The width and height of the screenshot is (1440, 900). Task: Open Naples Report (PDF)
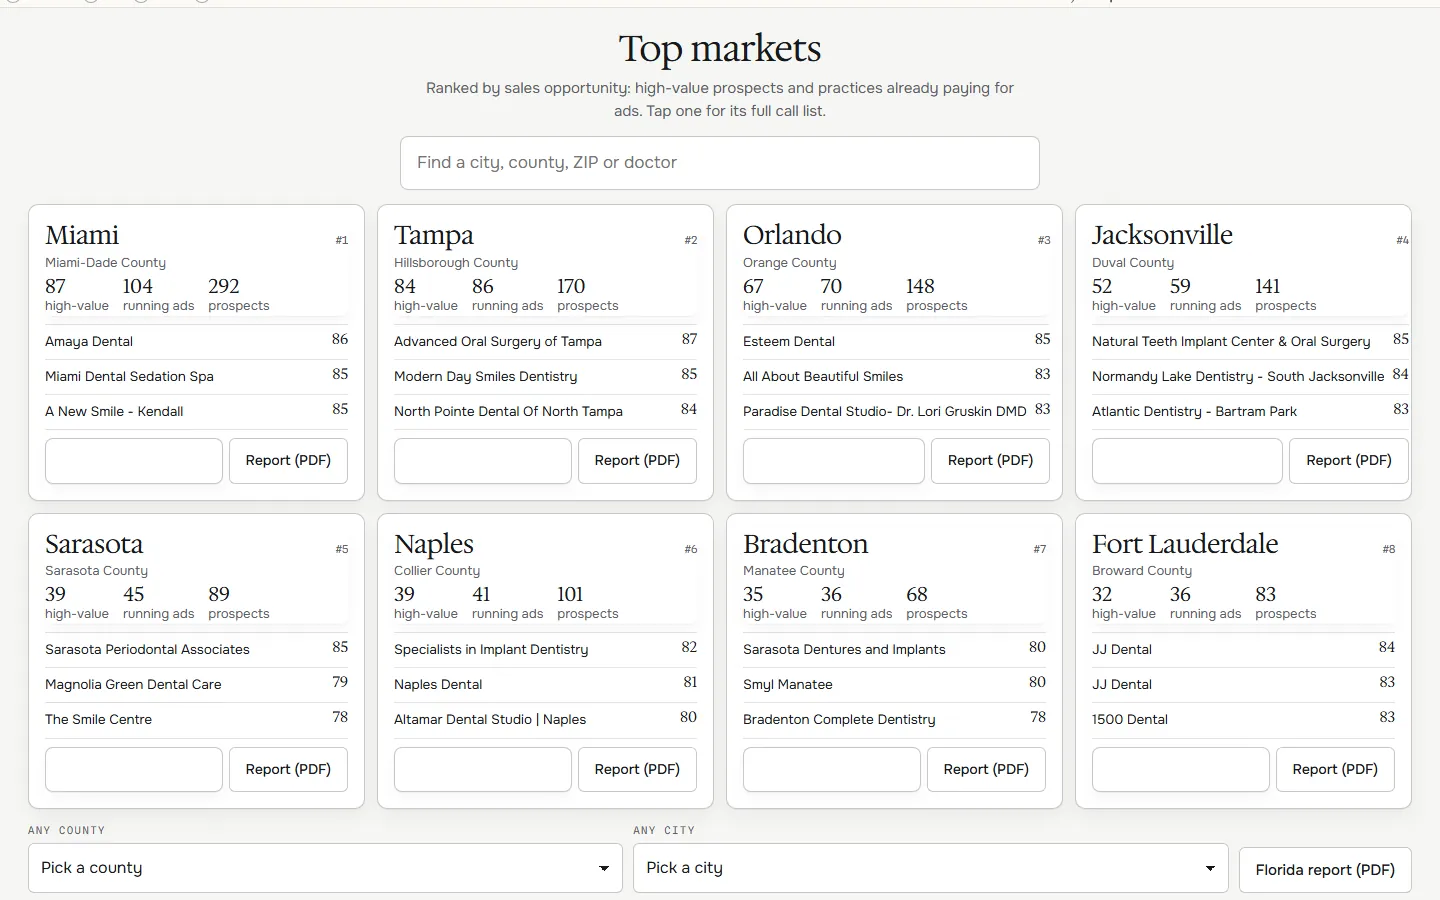pos(637,770)
